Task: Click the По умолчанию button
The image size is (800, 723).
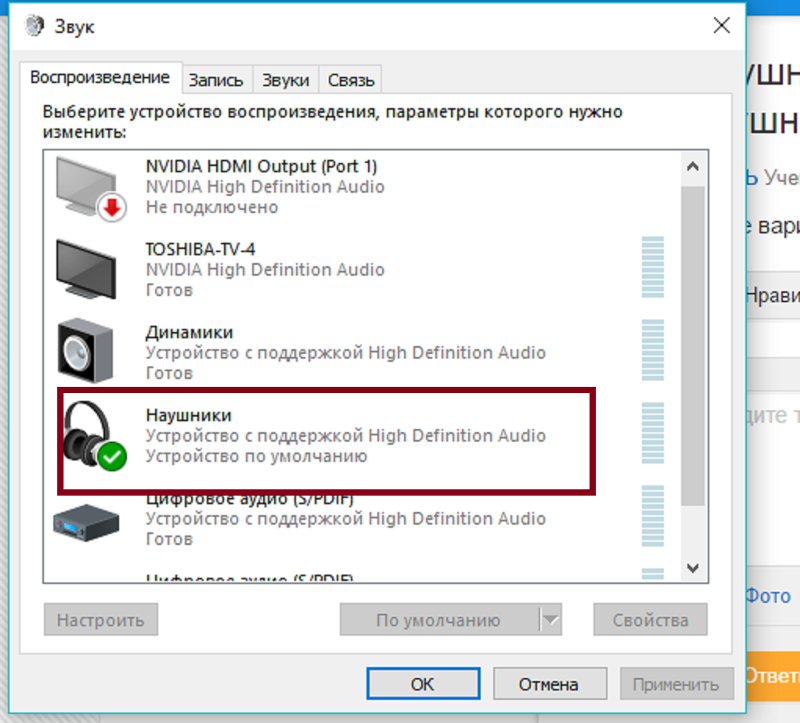Action: click(438, 620)
